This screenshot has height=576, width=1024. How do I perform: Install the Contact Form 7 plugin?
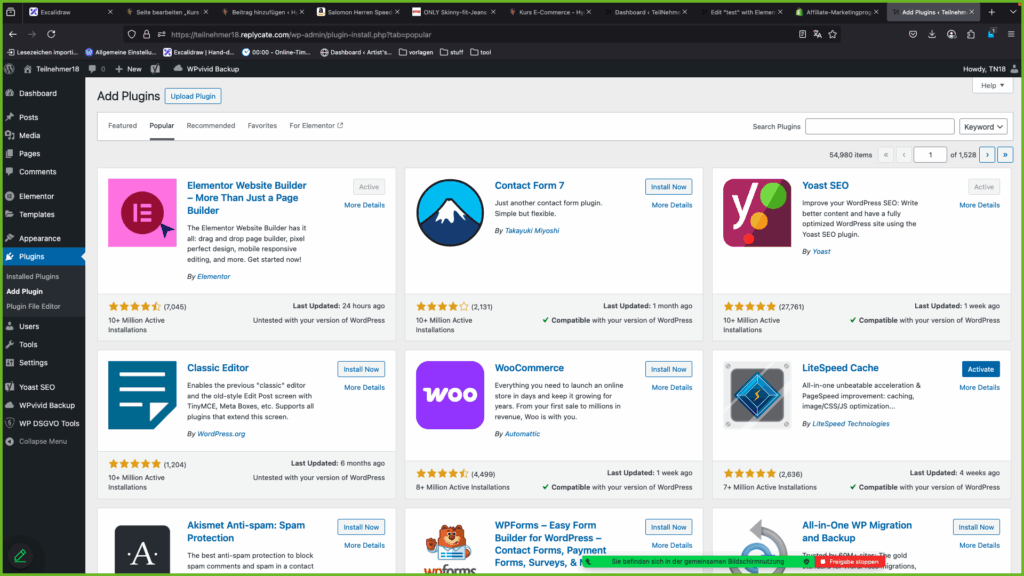pyautogui.click(x=668, y=187)
